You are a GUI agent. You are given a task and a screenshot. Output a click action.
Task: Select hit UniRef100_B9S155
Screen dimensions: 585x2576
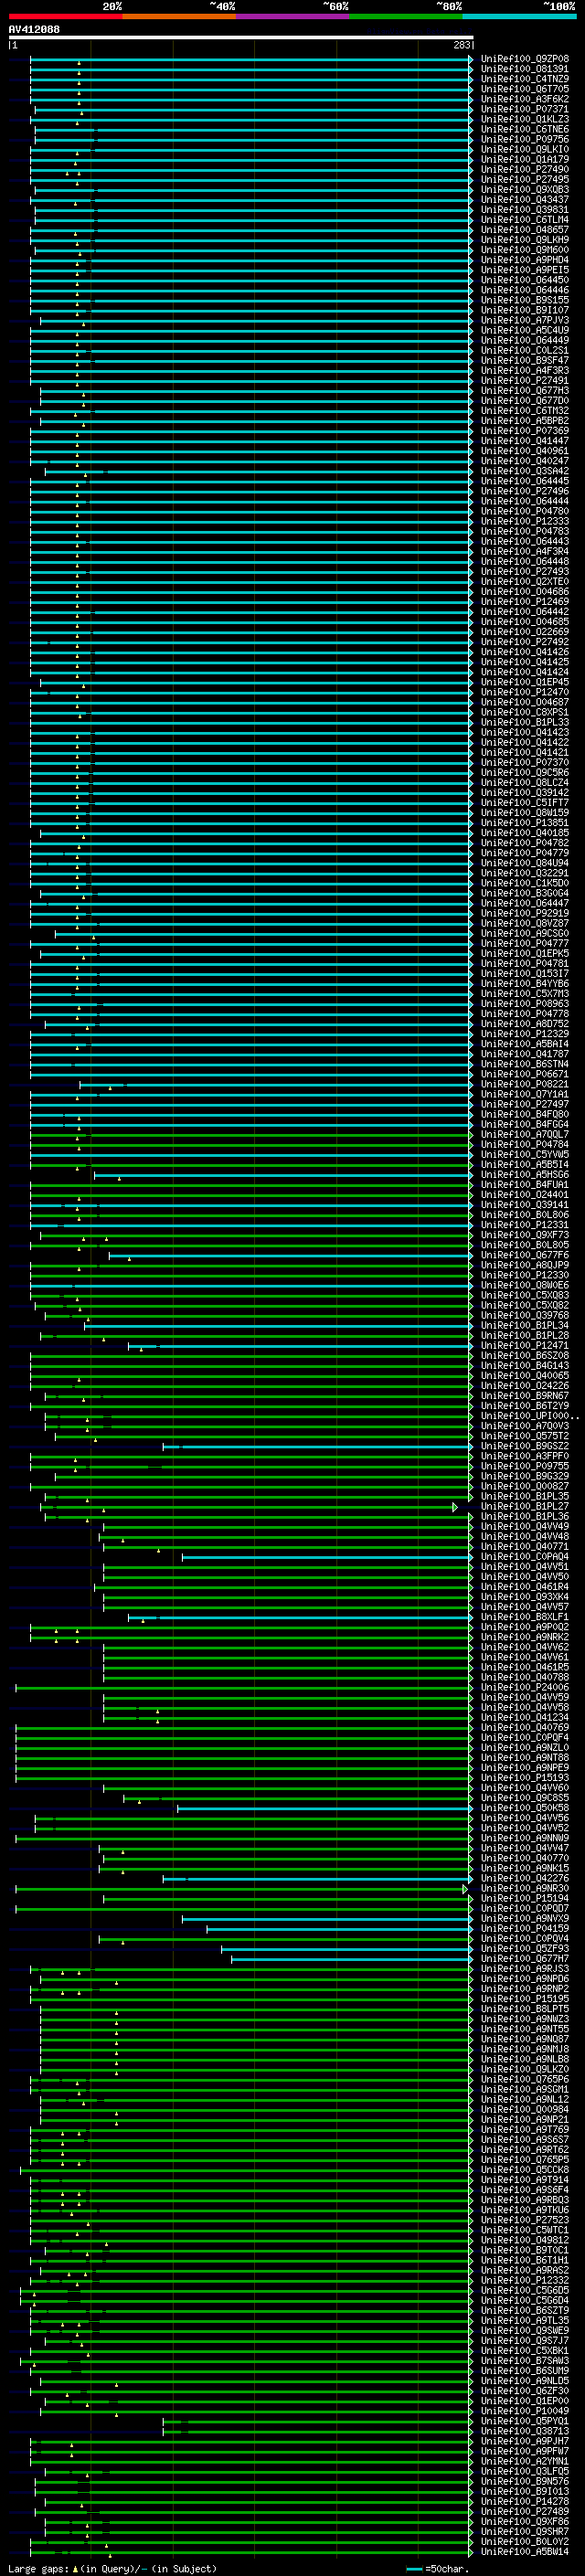click(525, 300)
